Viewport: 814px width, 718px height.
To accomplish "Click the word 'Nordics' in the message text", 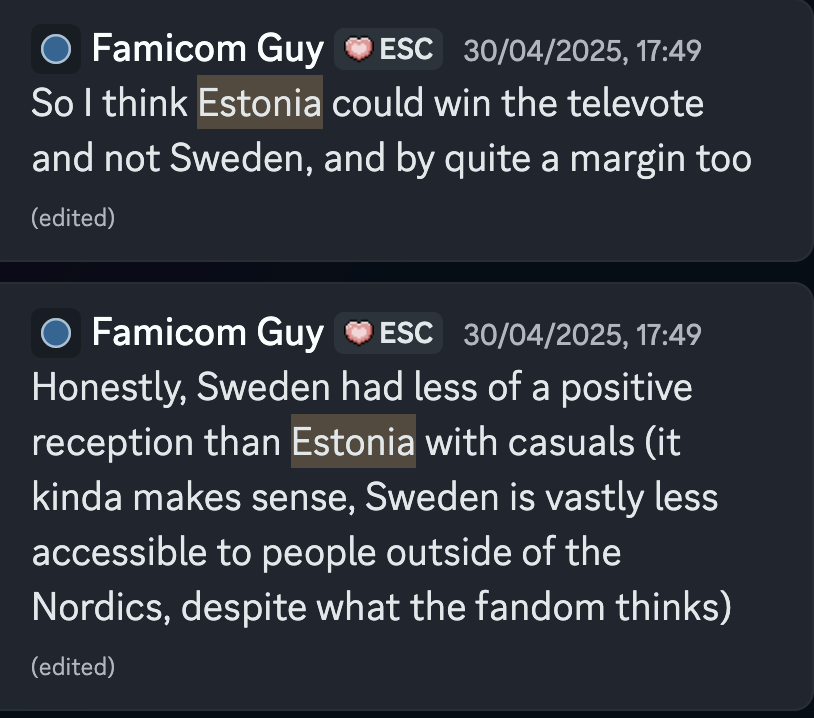I will coord(94,607).
